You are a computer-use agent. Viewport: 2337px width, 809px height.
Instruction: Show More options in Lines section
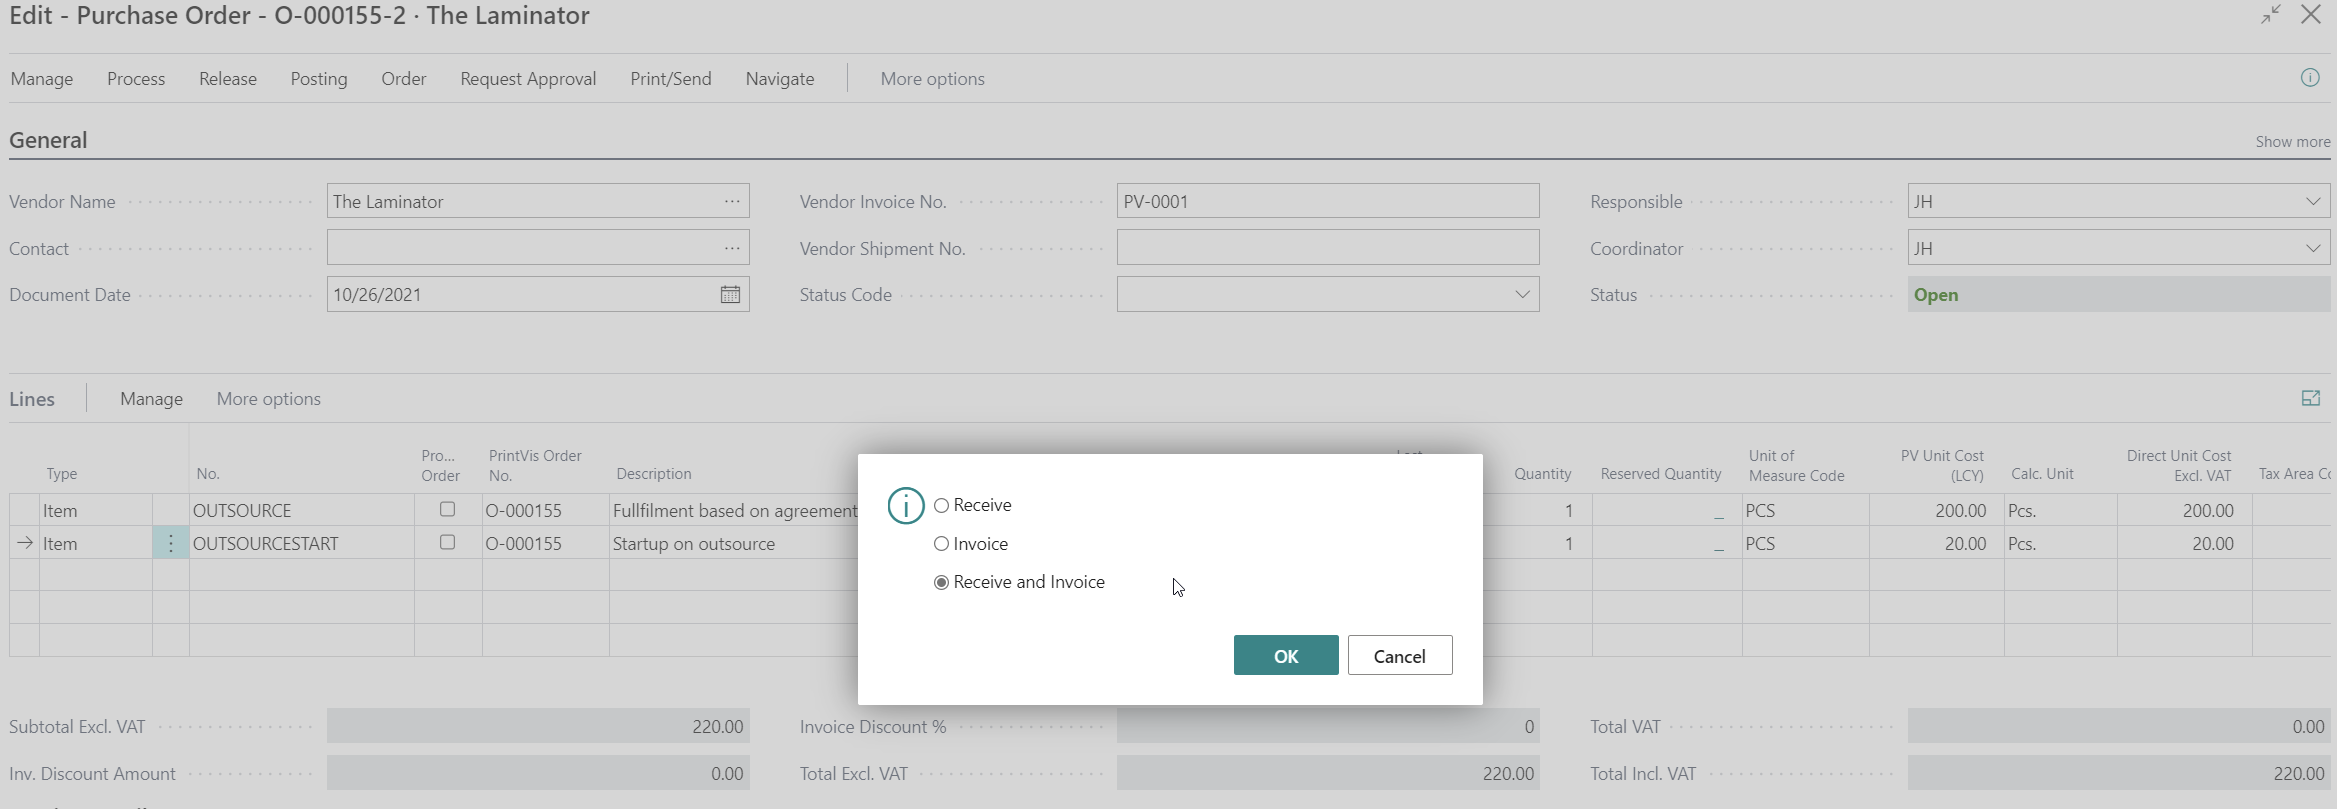click(269, 399)
